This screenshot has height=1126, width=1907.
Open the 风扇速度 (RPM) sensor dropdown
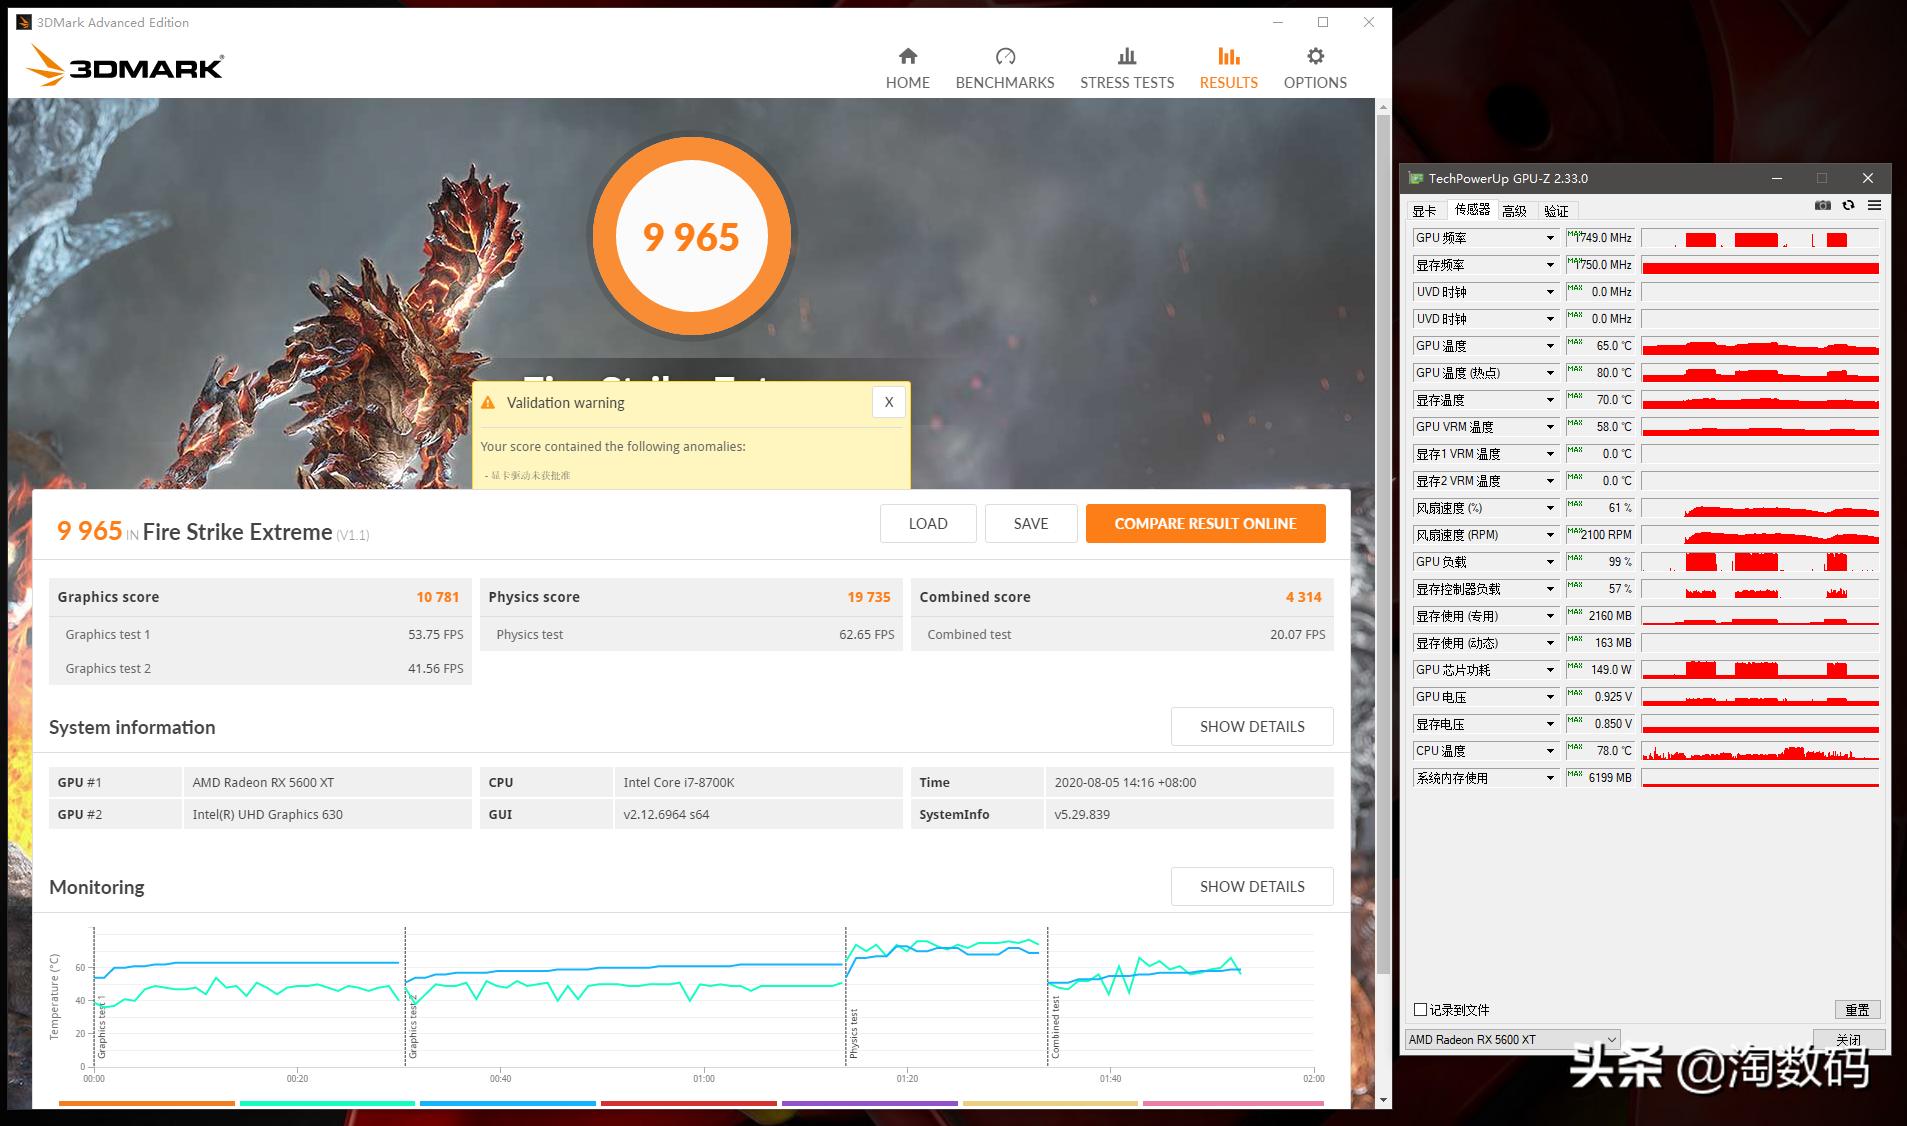click(x=1550, y=534)
